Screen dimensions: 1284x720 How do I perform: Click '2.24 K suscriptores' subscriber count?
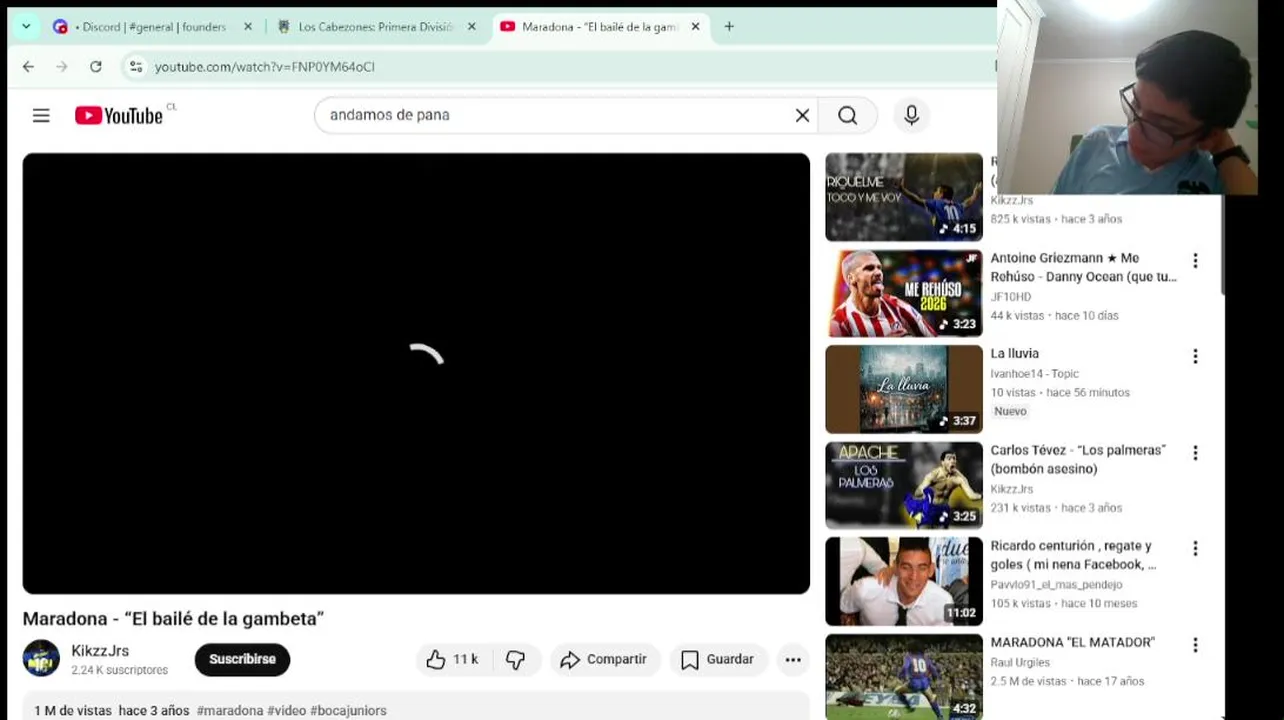[x=119, y=670]
